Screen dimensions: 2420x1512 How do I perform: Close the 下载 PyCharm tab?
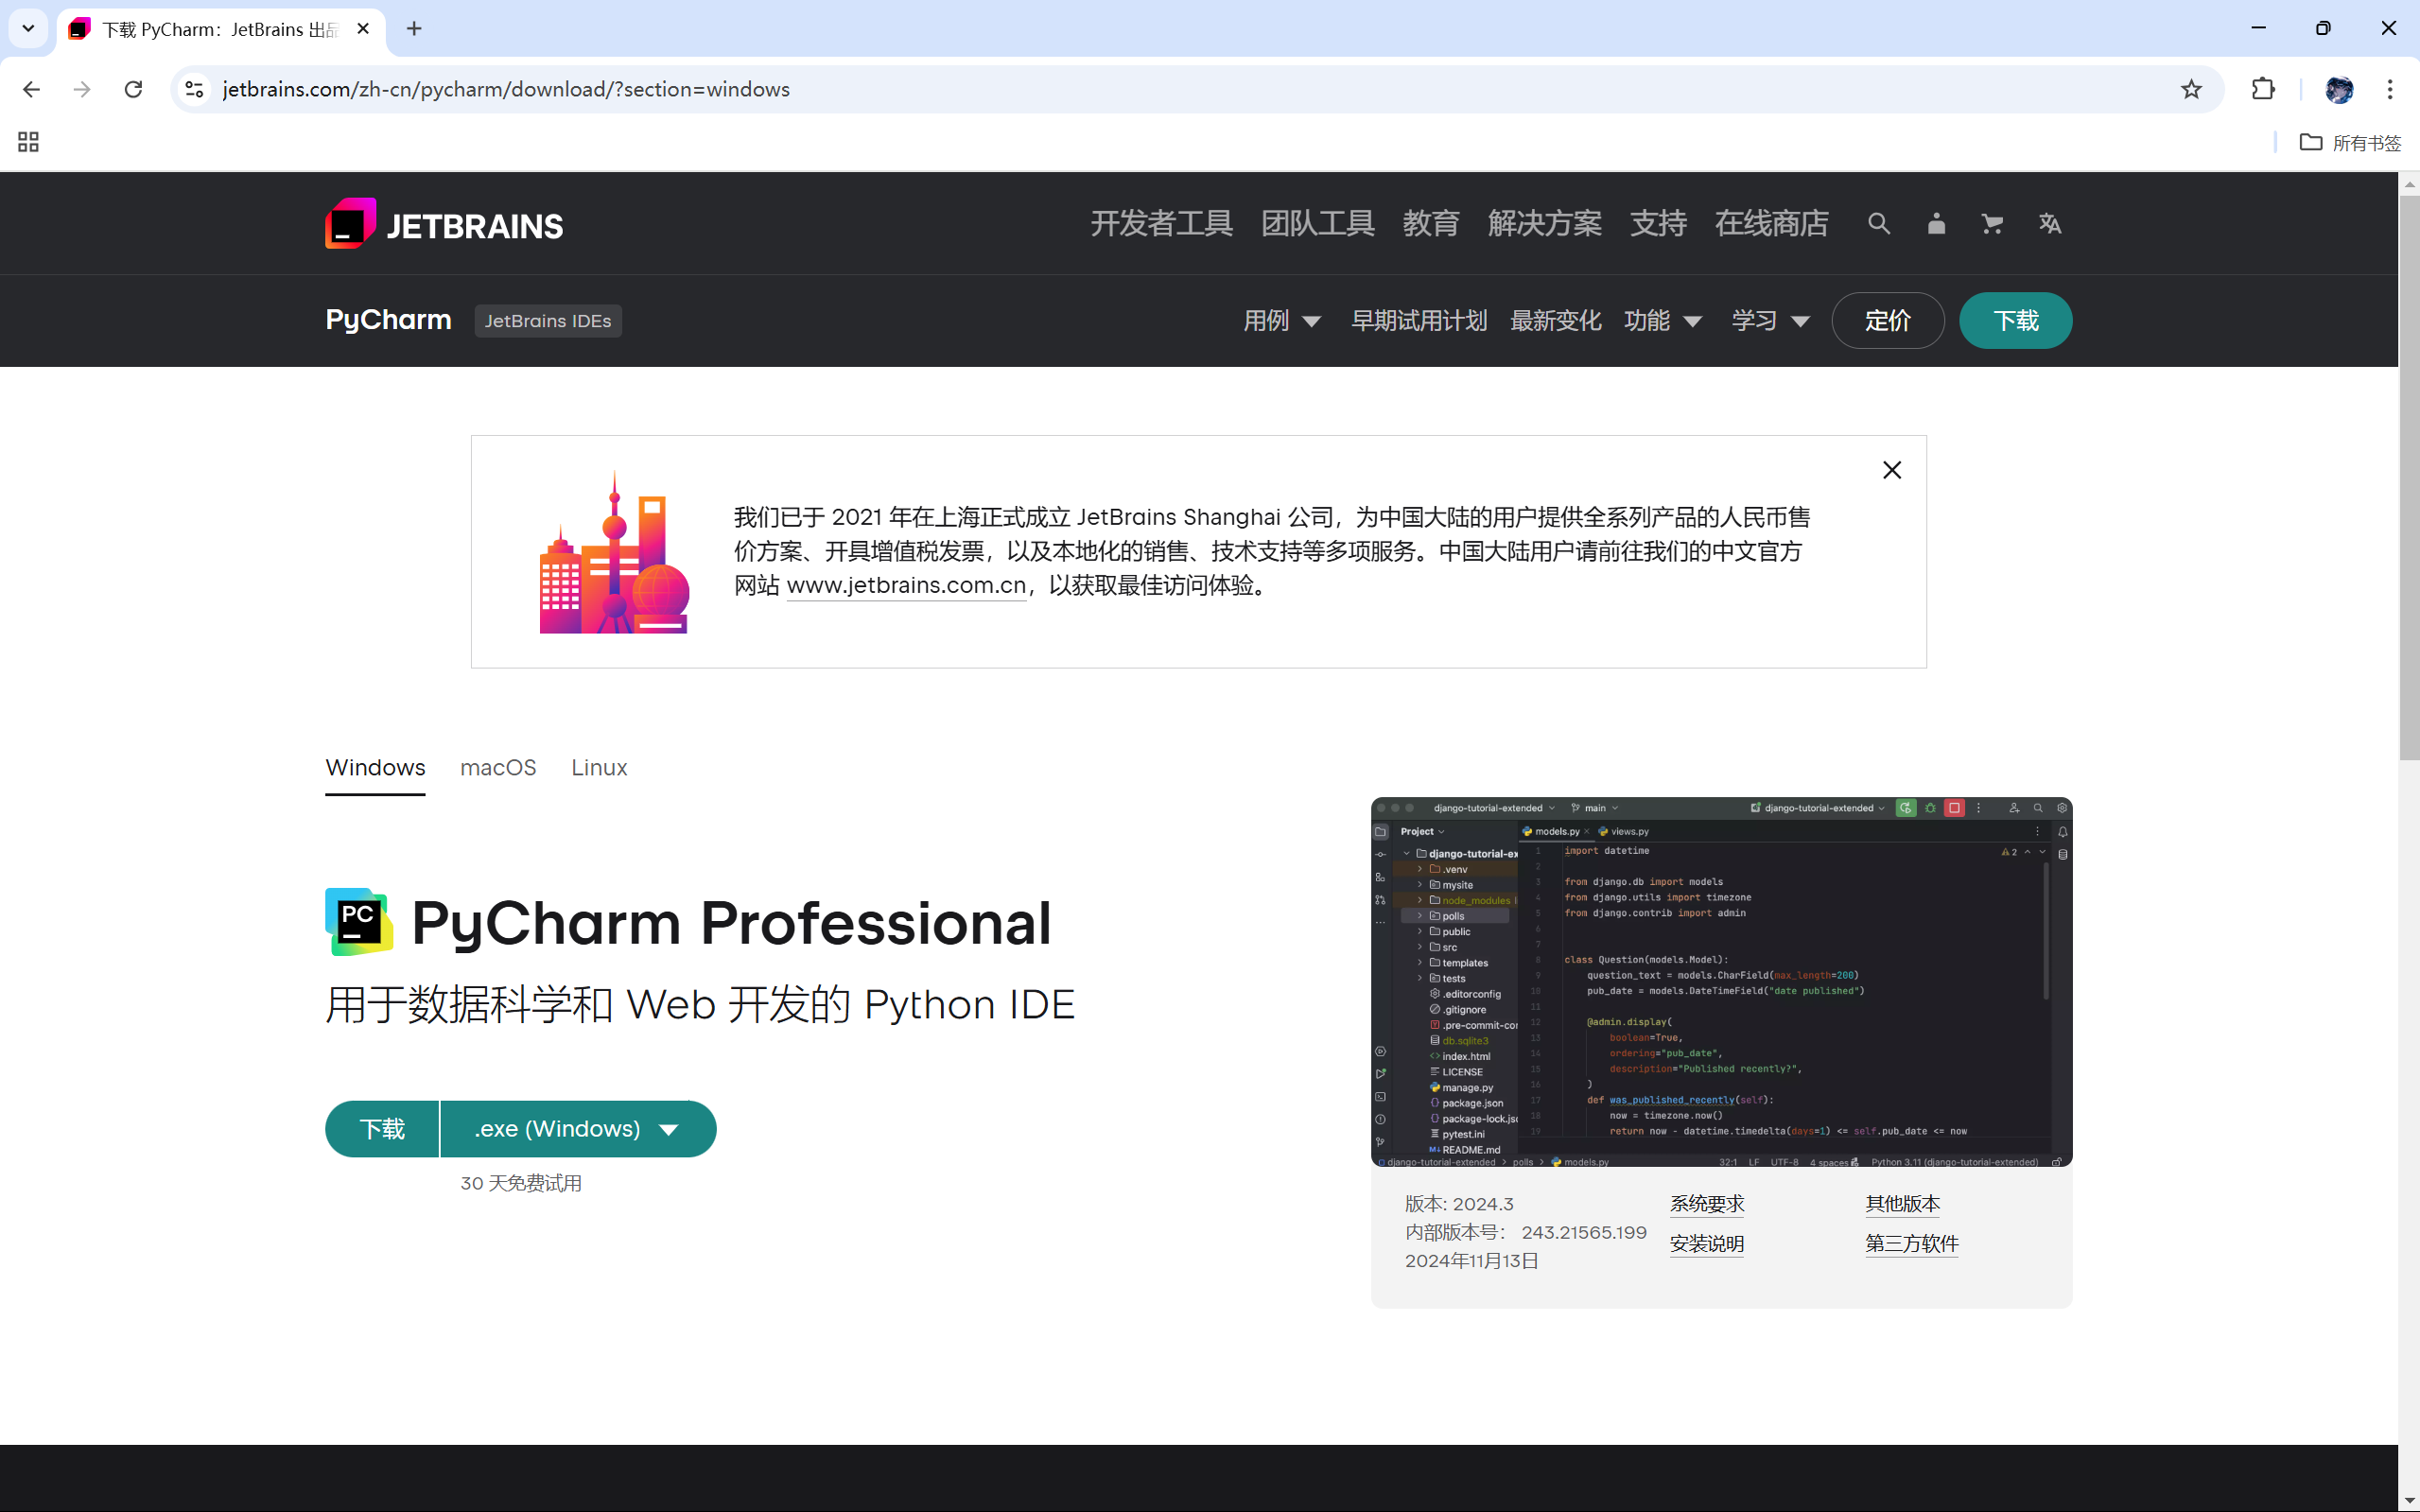point(363,29)
